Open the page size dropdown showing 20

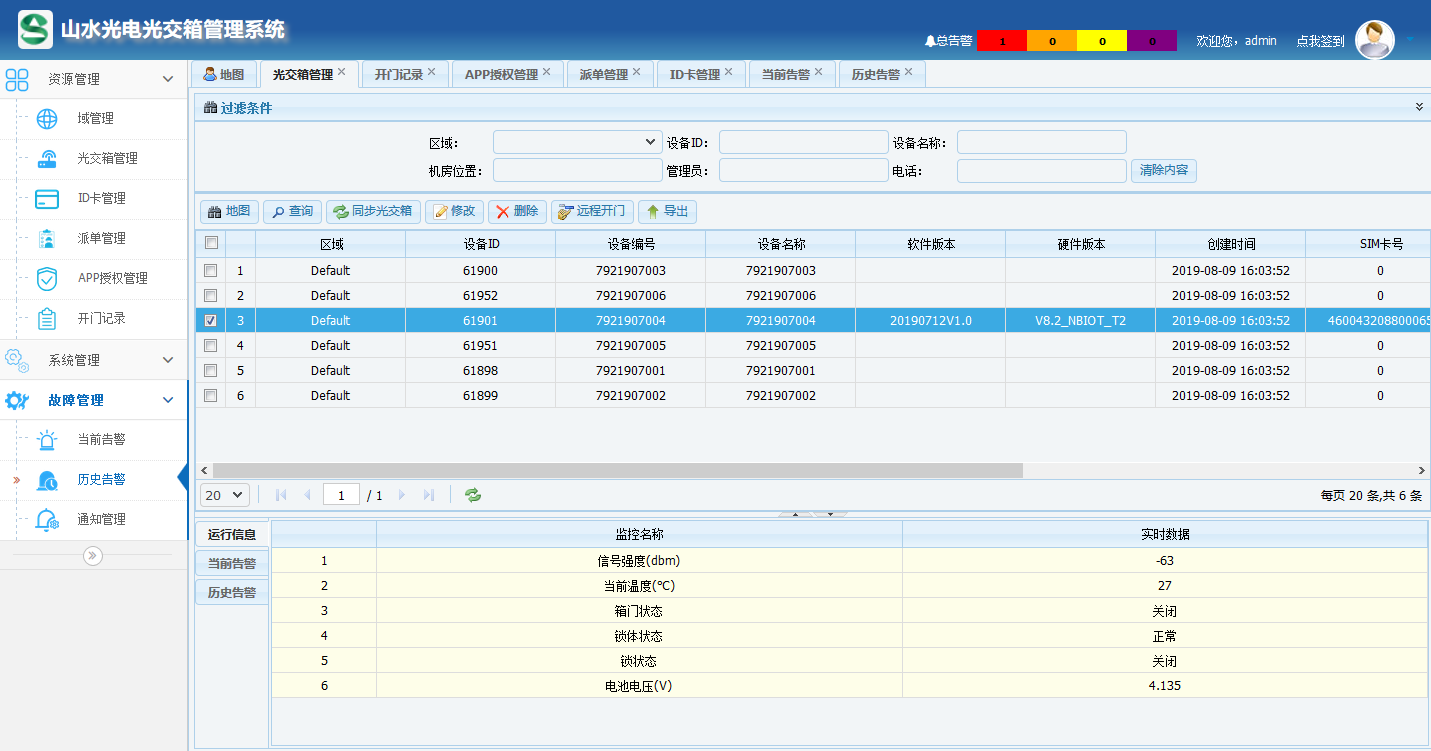point(225,495)
